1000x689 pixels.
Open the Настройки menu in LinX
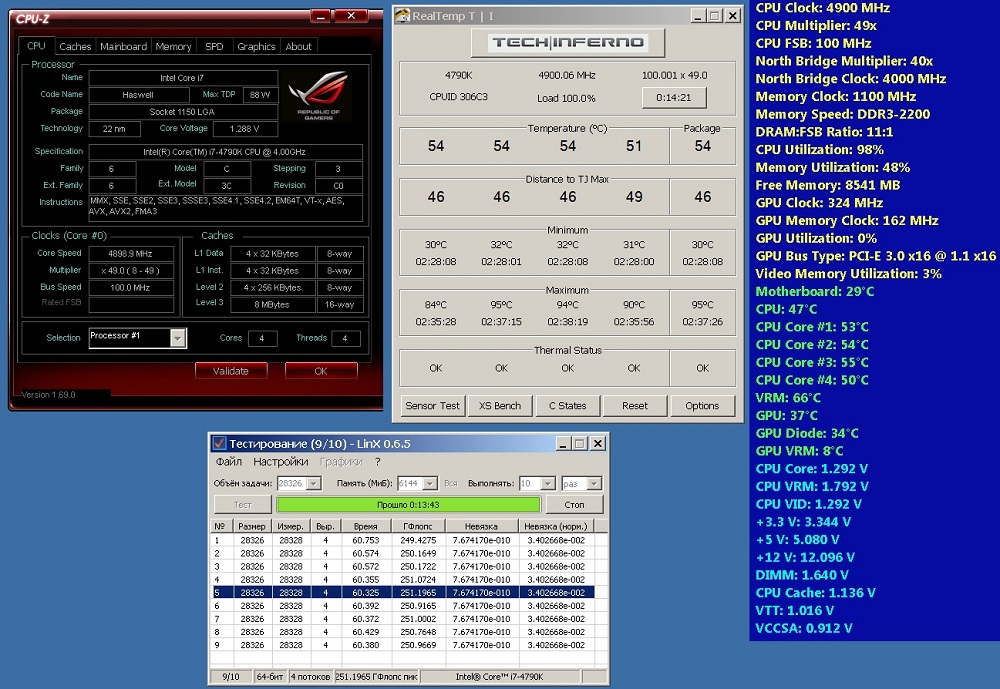point(281,461)
